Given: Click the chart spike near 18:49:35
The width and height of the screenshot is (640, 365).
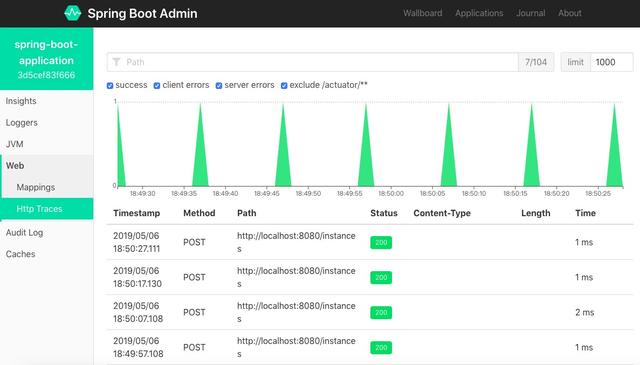Looking at the screenshot, I should [x=200, y=155].
